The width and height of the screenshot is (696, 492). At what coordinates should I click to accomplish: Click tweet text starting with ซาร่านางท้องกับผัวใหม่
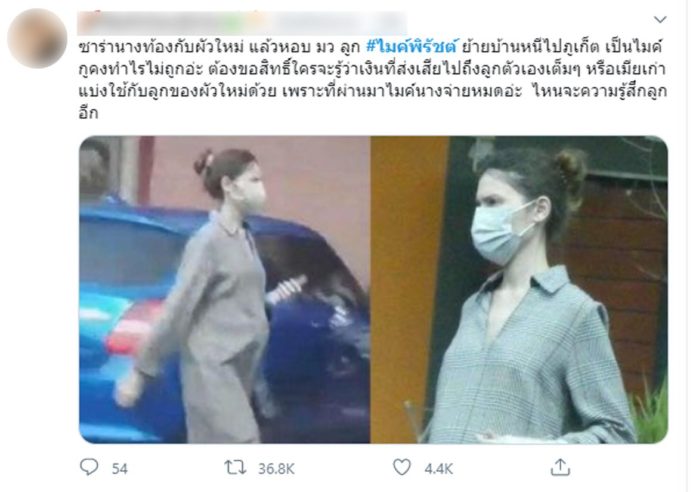tap(372, 80)
